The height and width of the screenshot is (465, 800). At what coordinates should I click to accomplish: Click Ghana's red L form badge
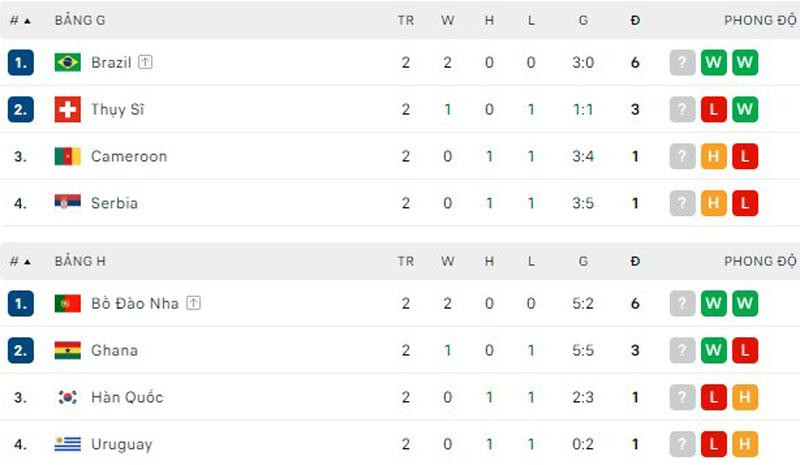(x=745, y=350)
